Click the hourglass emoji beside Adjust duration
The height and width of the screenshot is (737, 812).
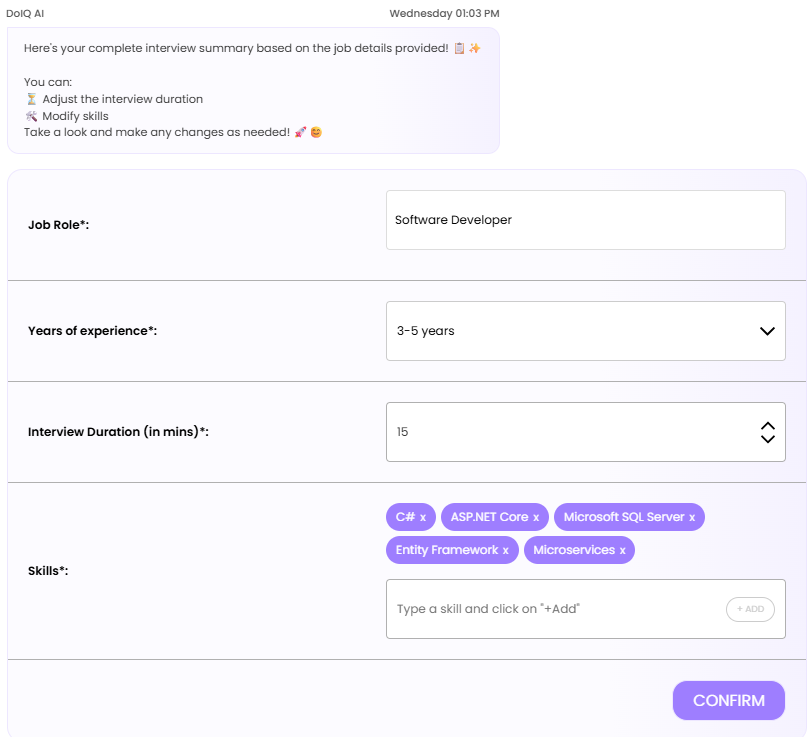pos(32,99)
